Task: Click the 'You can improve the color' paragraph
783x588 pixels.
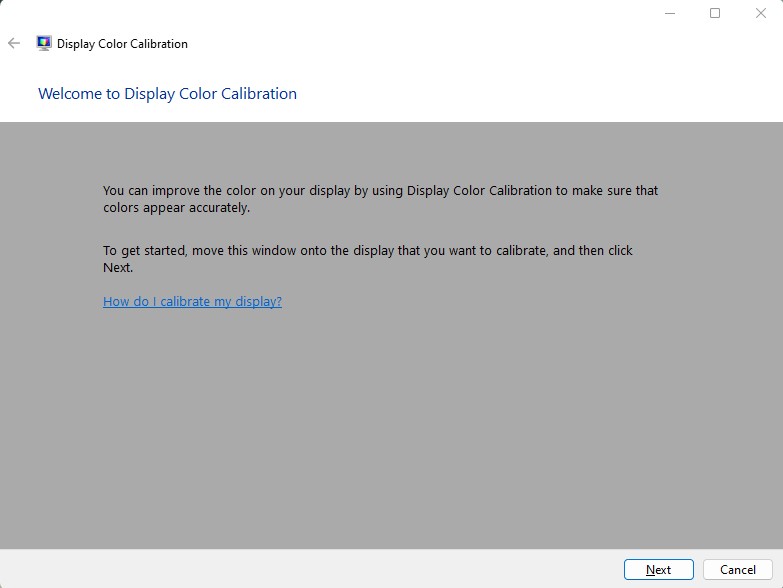Action: point(381,199)
